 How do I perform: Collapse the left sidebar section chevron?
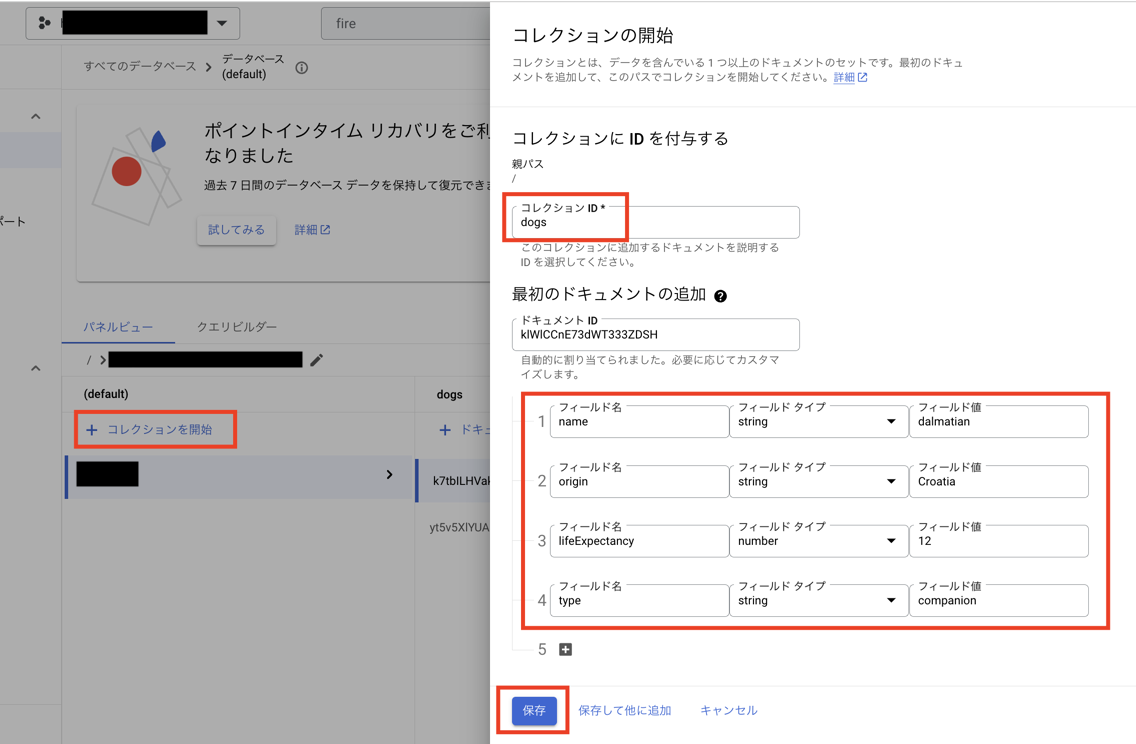[x=33, y=115]
